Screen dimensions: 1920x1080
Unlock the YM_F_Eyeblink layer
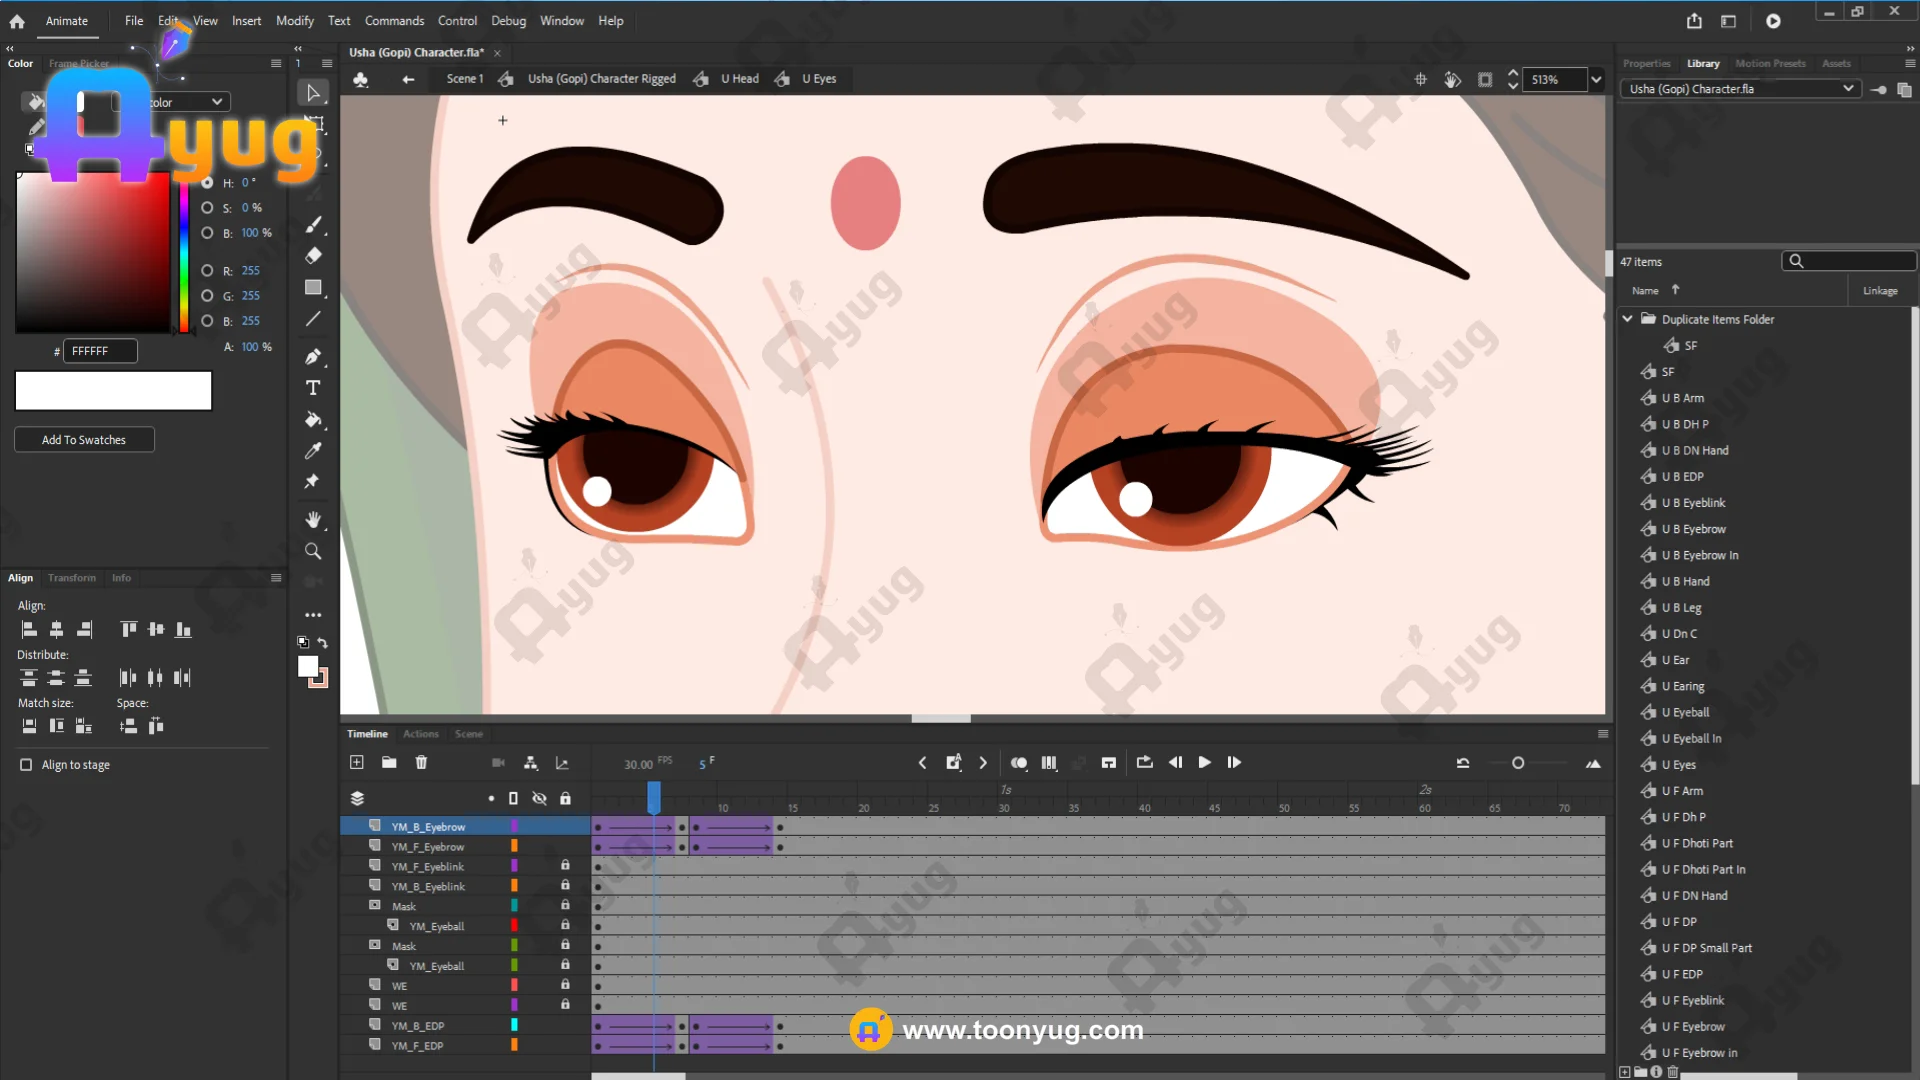point(565,866)
